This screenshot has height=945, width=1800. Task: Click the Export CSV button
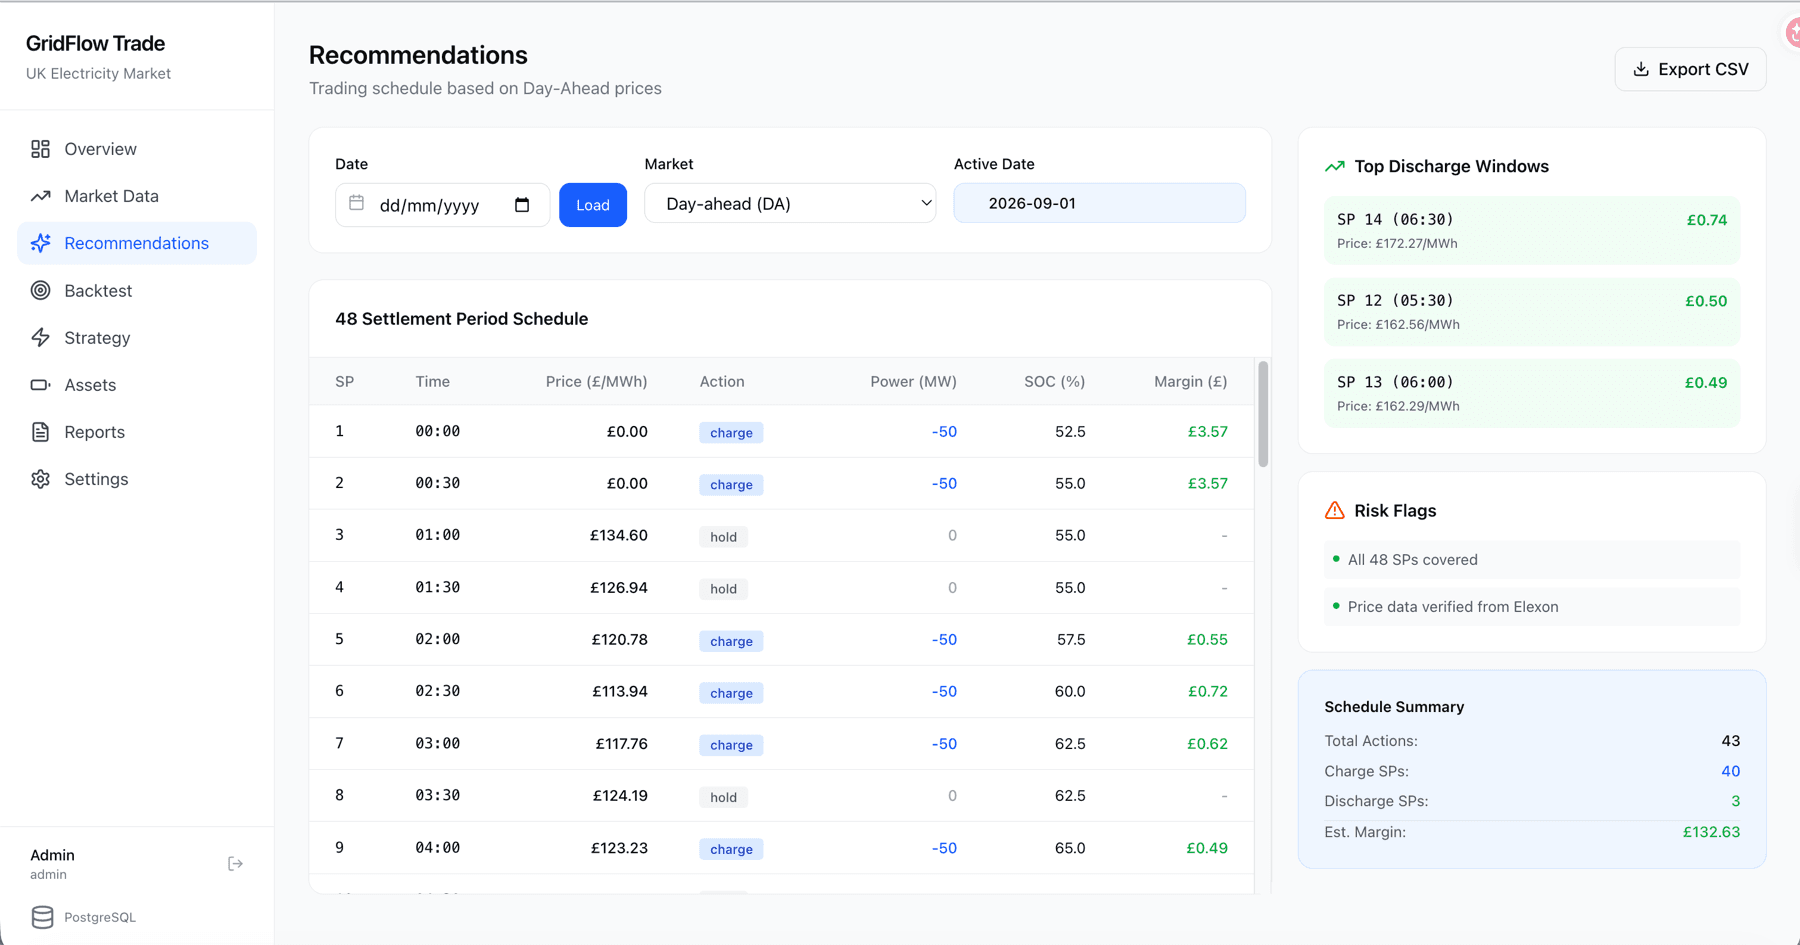coord(1690,69)
